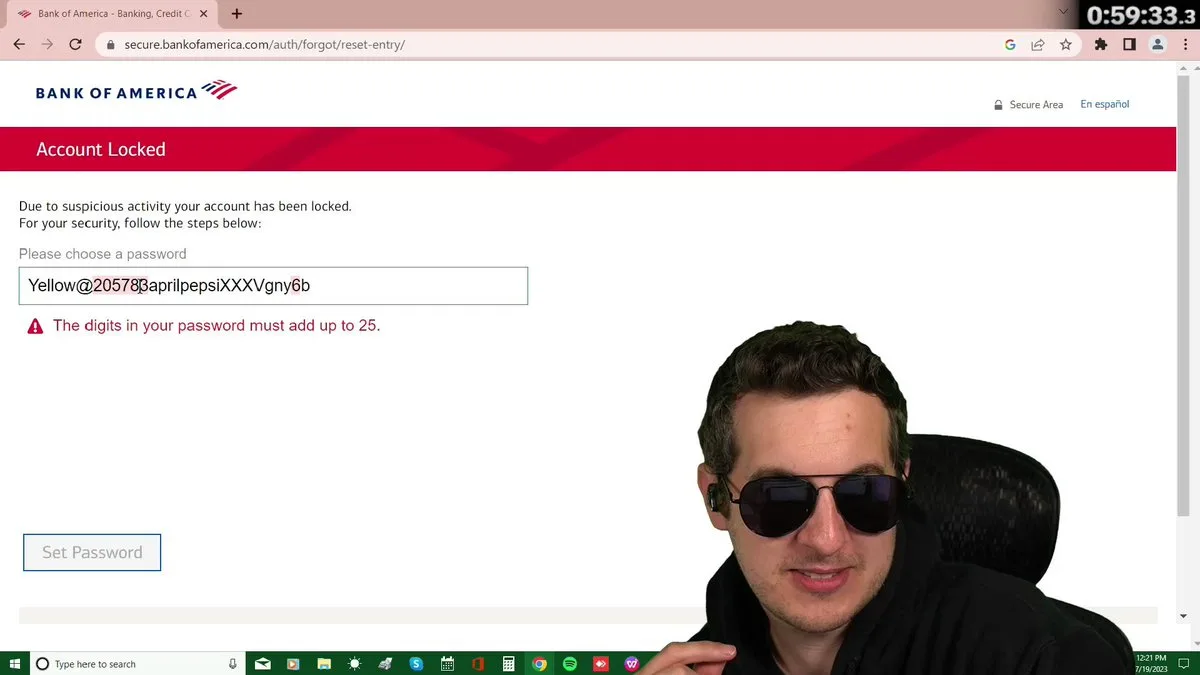Open the red app taskbar icon
The height and width of the screenshot is (675, 1200).
[x=601, y=664]
